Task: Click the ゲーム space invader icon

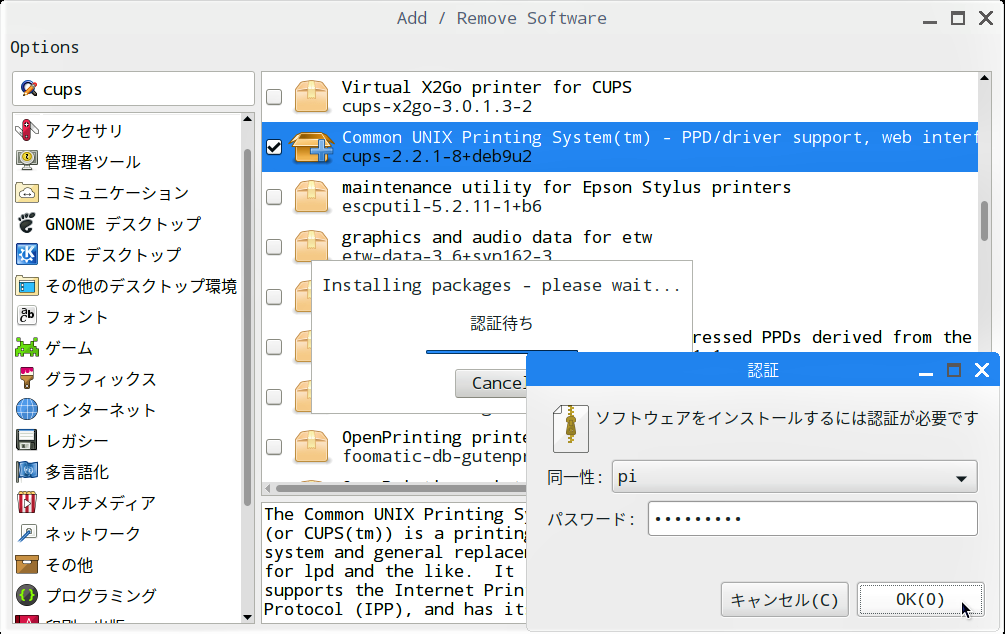Action: 27,347
